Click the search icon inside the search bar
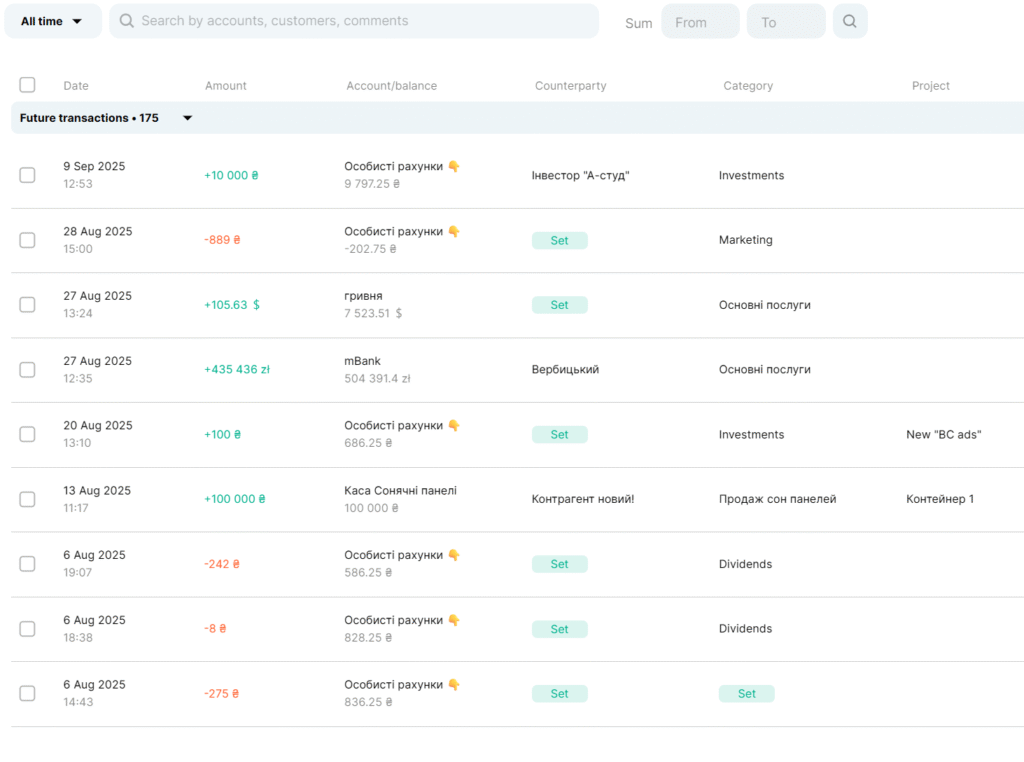1024x762 pixels. pyautogui.click(x=127, y=21)
